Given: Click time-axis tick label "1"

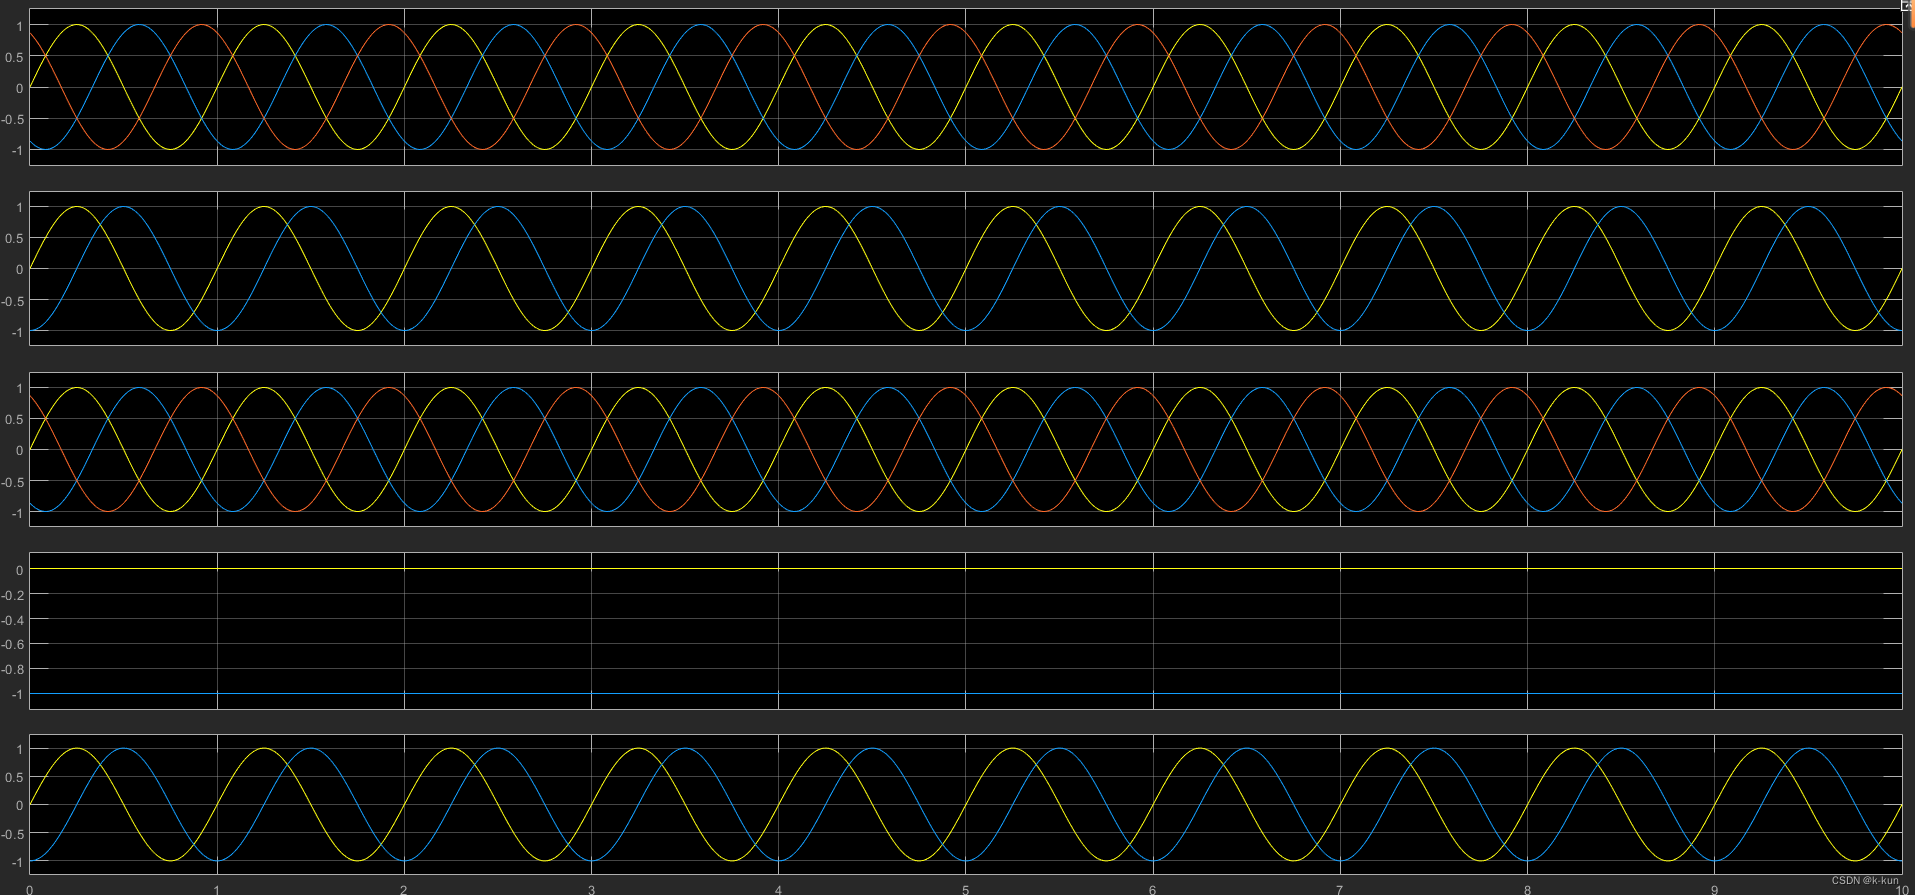Looking at the screenshot, I should [x=217, y=889].
